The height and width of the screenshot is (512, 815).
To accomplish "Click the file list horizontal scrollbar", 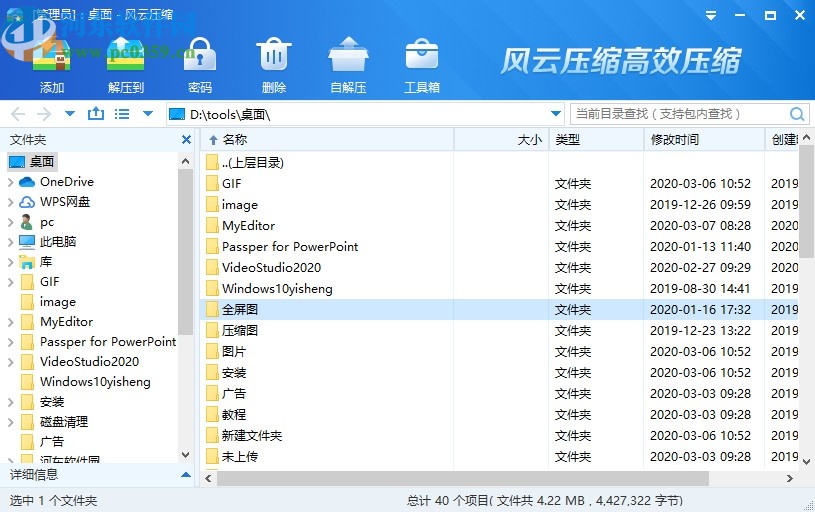I will [x=463, y=478].
